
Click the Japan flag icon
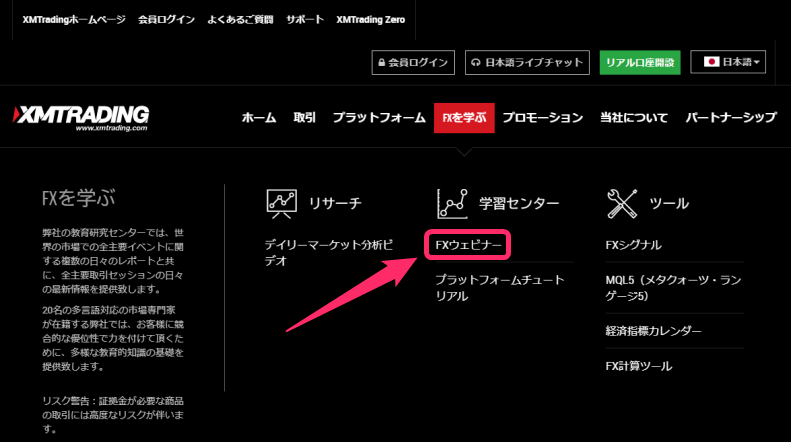tap(711, 62)
